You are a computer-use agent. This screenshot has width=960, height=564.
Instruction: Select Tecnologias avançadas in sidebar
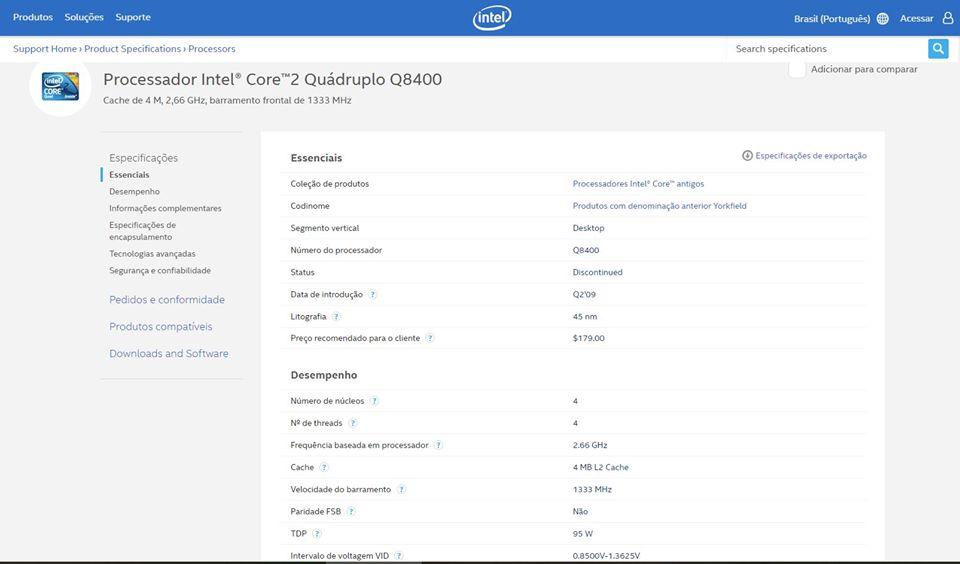[x=152, y=254]
